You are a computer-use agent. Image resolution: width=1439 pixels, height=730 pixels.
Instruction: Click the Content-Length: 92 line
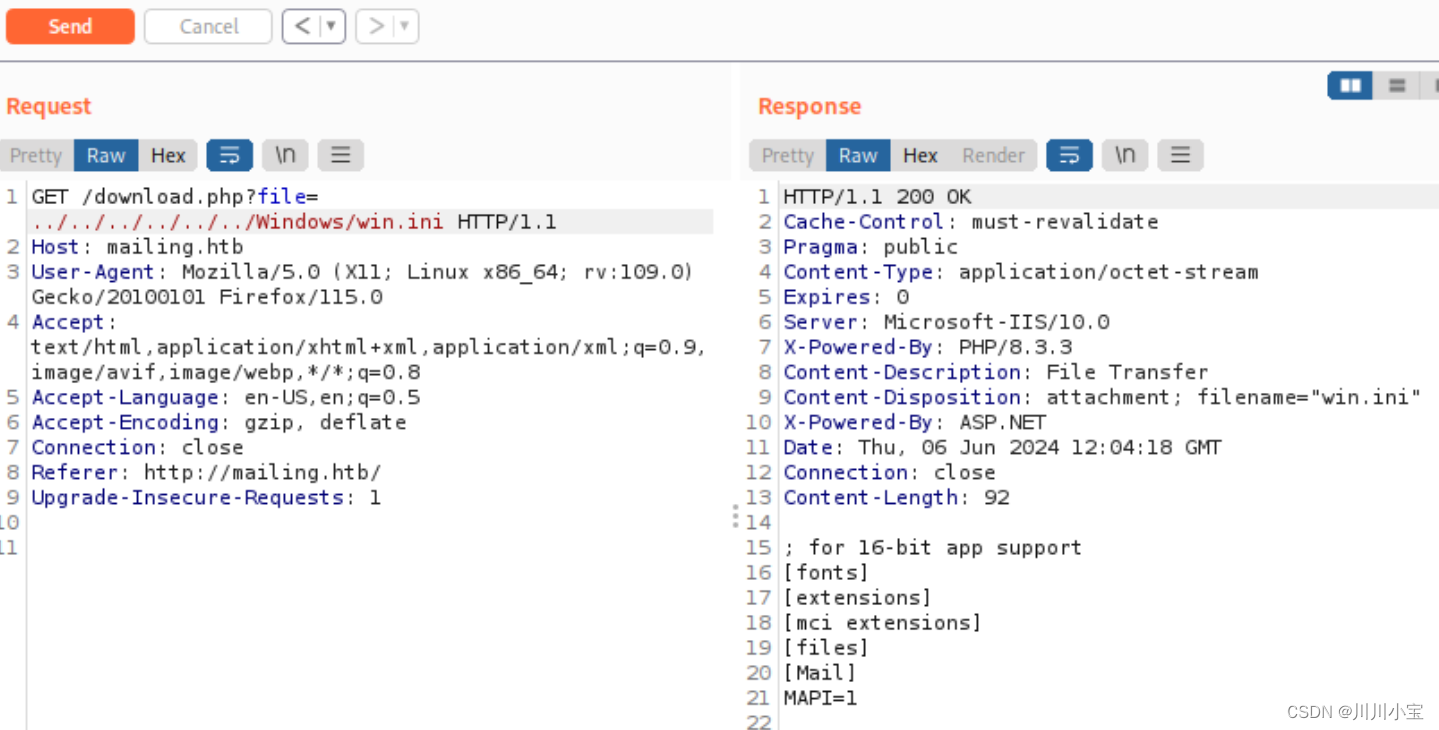[896, 497]
